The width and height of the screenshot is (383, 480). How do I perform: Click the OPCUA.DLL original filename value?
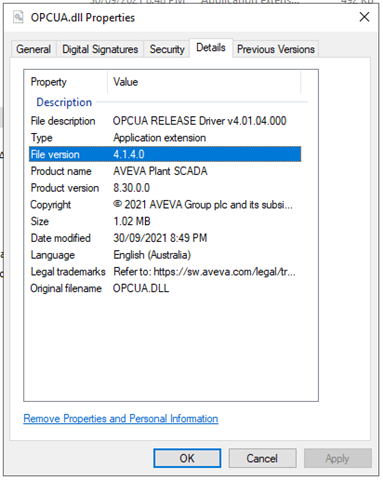[x=141, y=288]
